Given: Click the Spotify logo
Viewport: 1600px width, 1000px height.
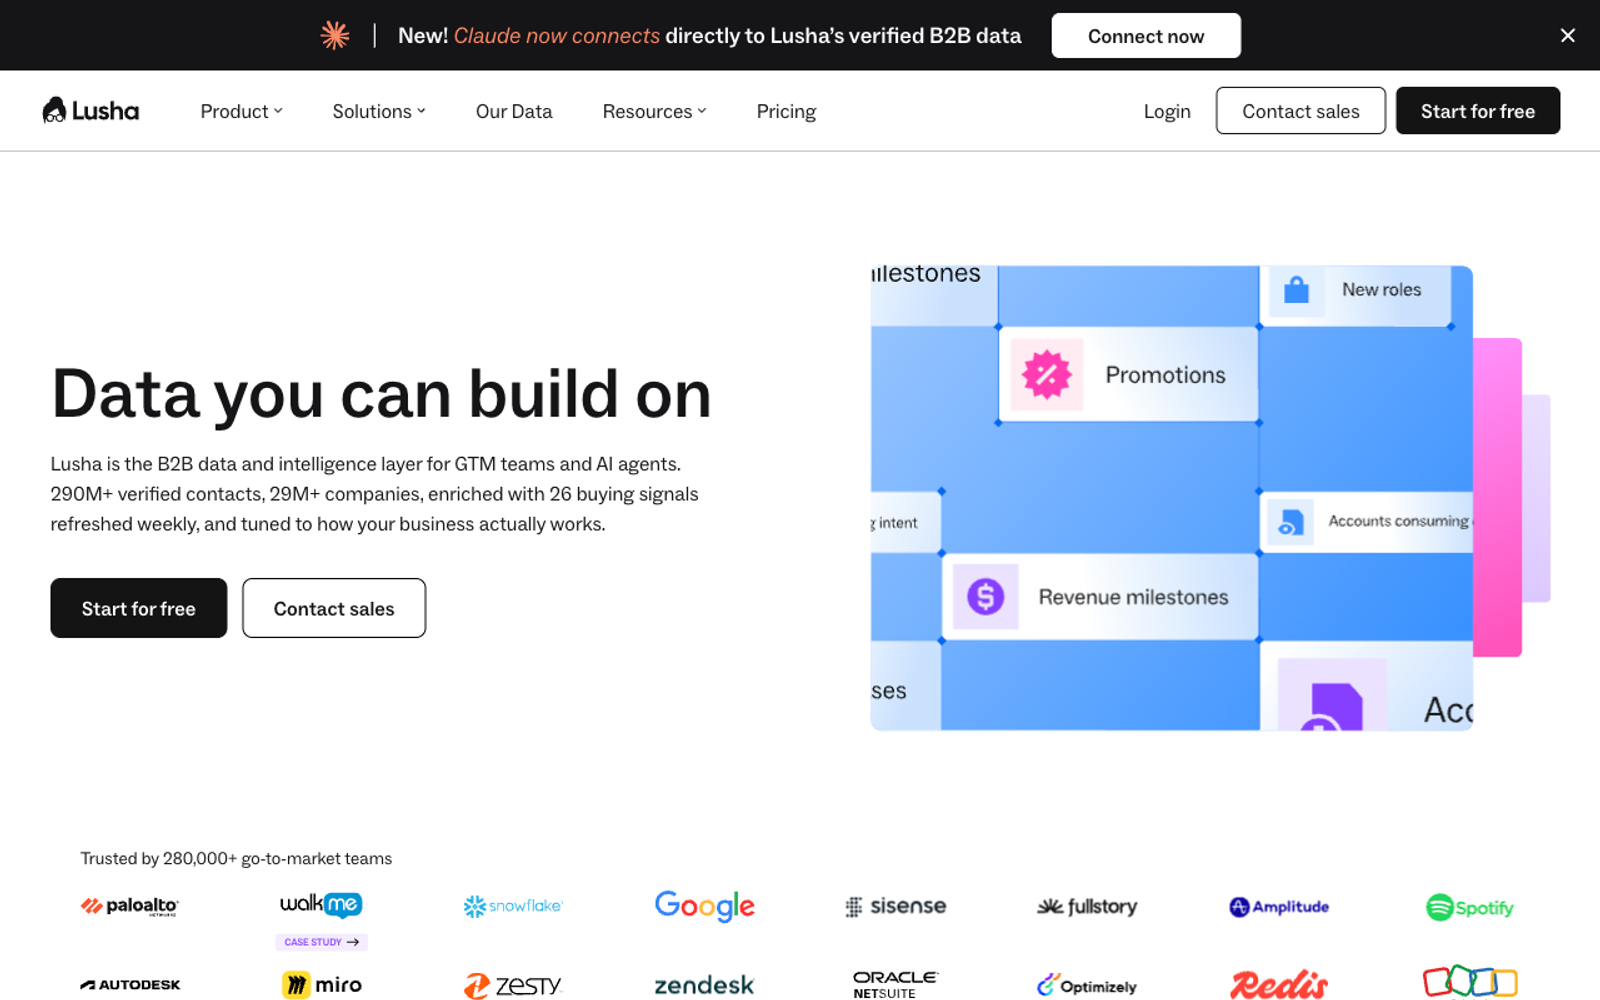Looking at the screenshot, I should tap(1470, 907).
